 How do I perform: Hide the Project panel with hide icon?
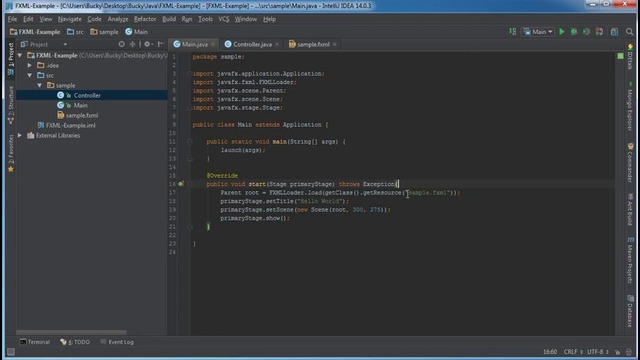coord(160,44)
